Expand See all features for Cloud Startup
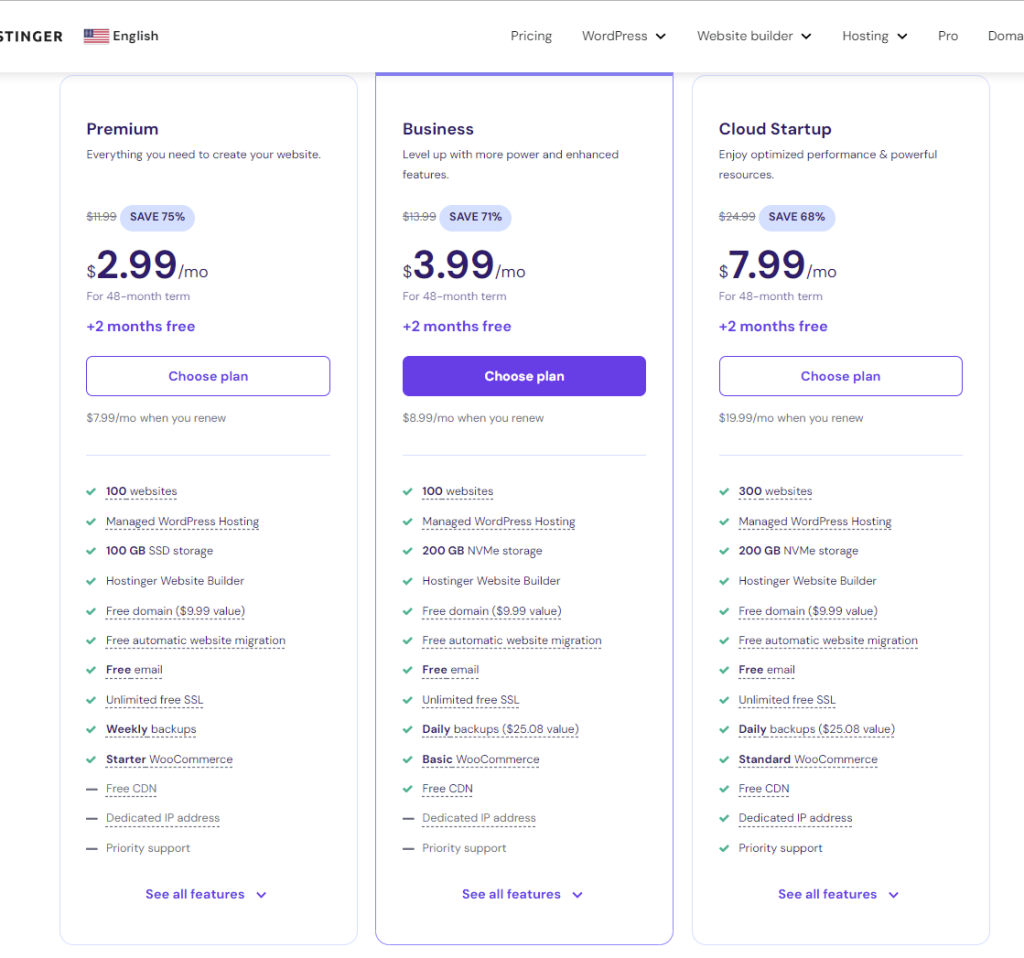Screen dimensions: 1024x958 coord(839,894)
